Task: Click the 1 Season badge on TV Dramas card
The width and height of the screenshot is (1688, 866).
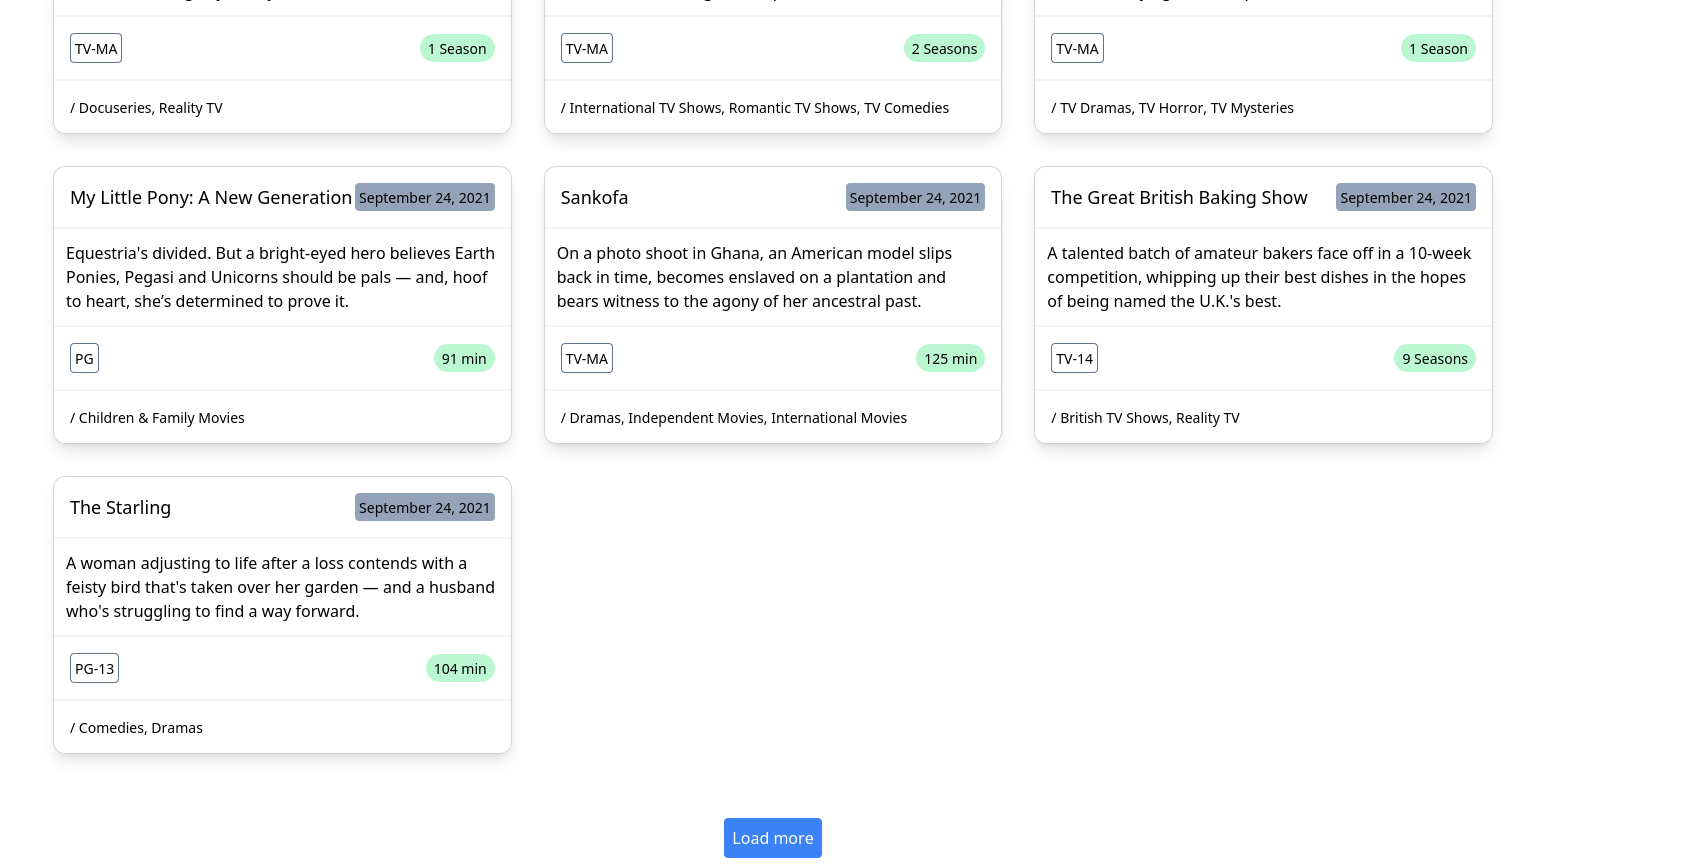Action: [x=1438, y=48]
